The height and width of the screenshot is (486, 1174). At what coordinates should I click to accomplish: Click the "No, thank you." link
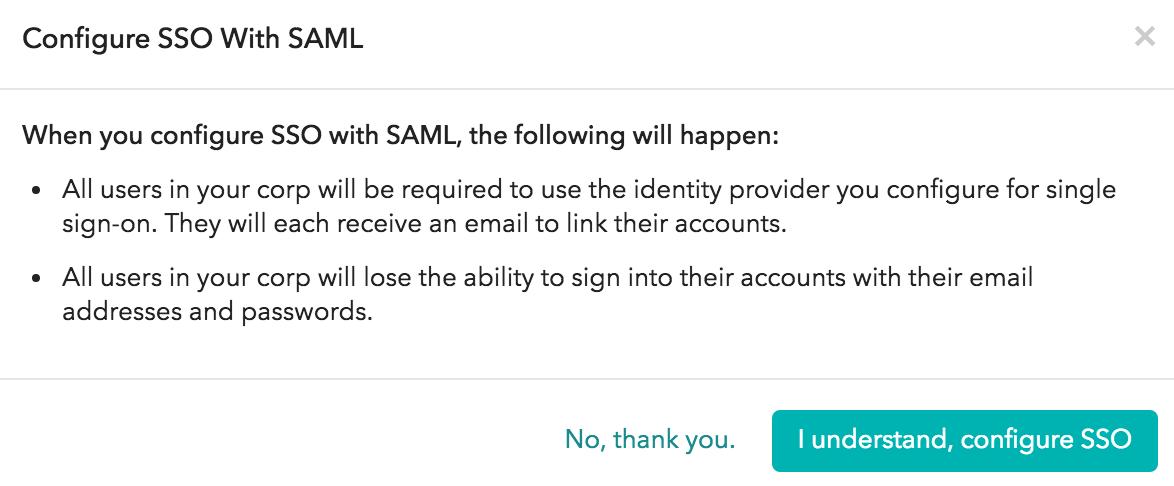650,439
